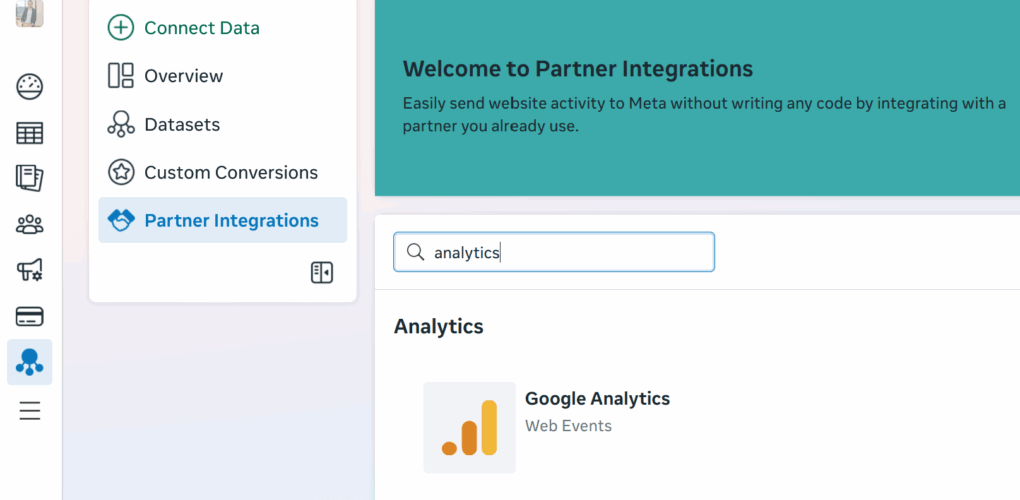Open the Google Analytics integration title
The height and width of the screenshot is (500, 1020).
click(597, 399)
